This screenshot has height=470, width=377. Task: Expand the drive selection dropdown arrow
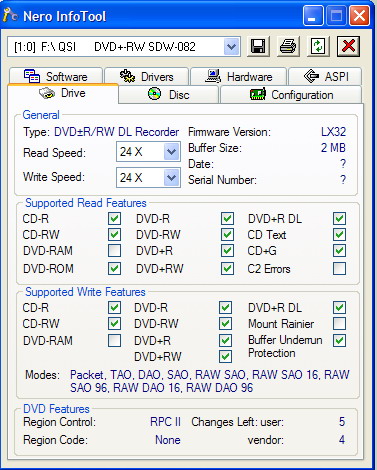coord(232,47)
